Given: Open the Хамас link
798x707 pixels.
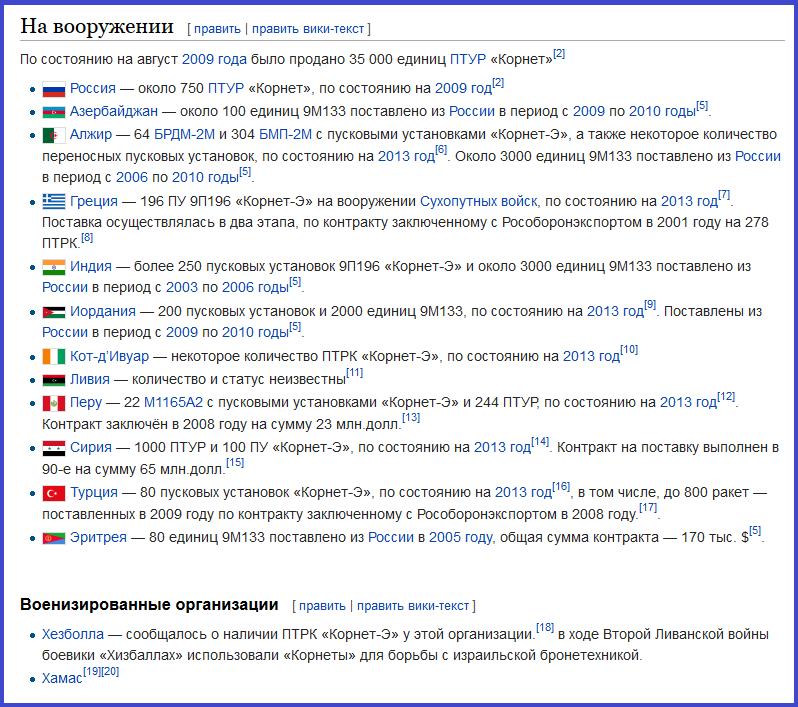Looking at the screenshot, I should tap(62, 678).
